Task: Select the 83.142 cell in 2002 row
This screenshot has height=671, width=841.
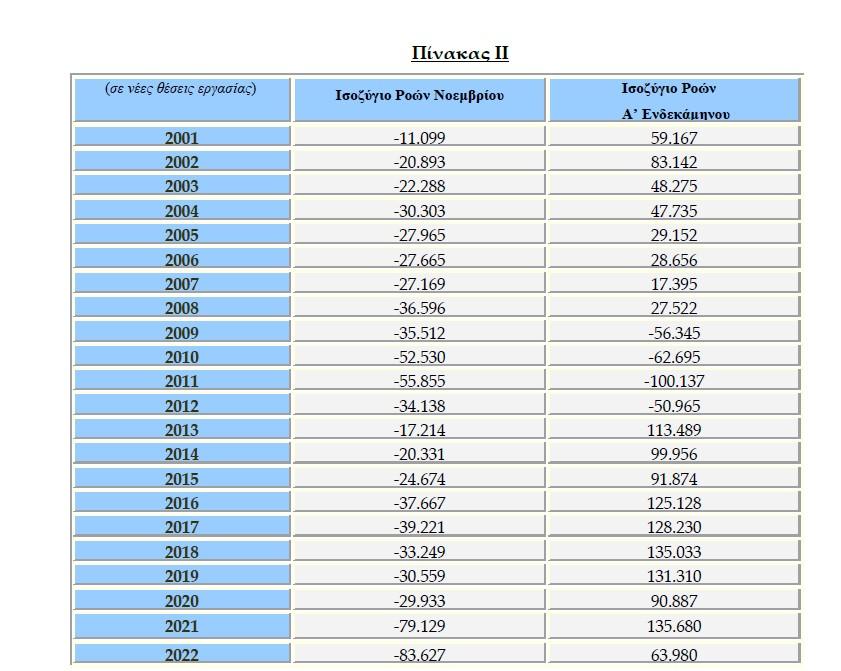Action: click(x=674, y=160)
